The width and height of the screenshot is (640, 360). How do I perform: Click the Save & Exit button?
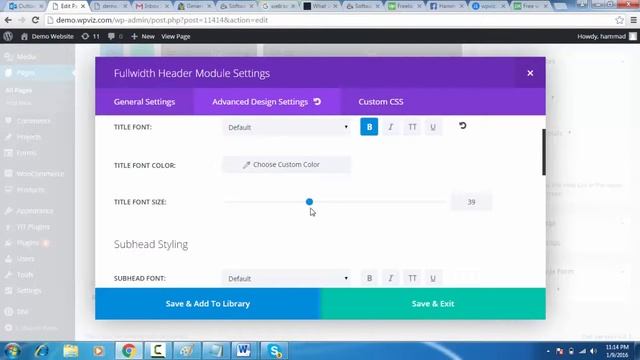point(433,304)
